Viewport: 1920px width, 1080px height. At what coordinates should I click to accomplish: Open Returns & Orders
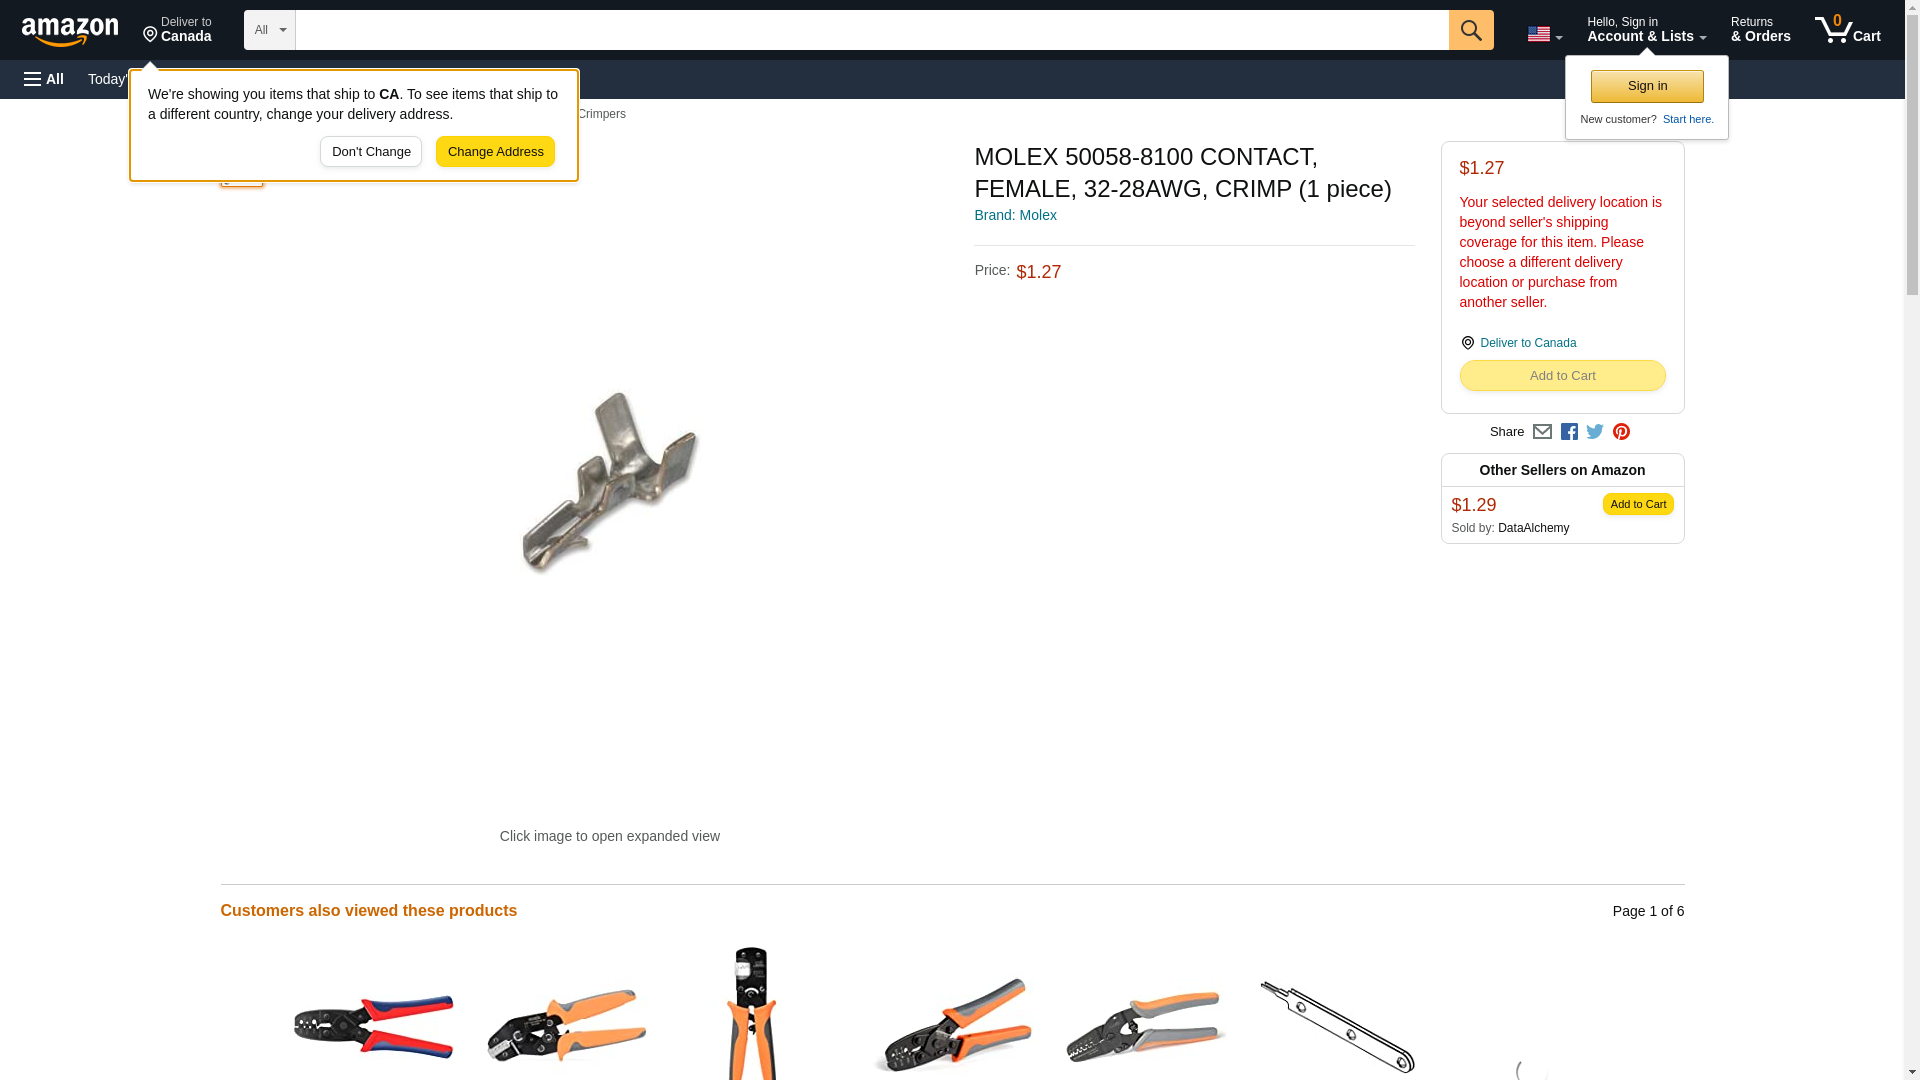[1760, 30]
